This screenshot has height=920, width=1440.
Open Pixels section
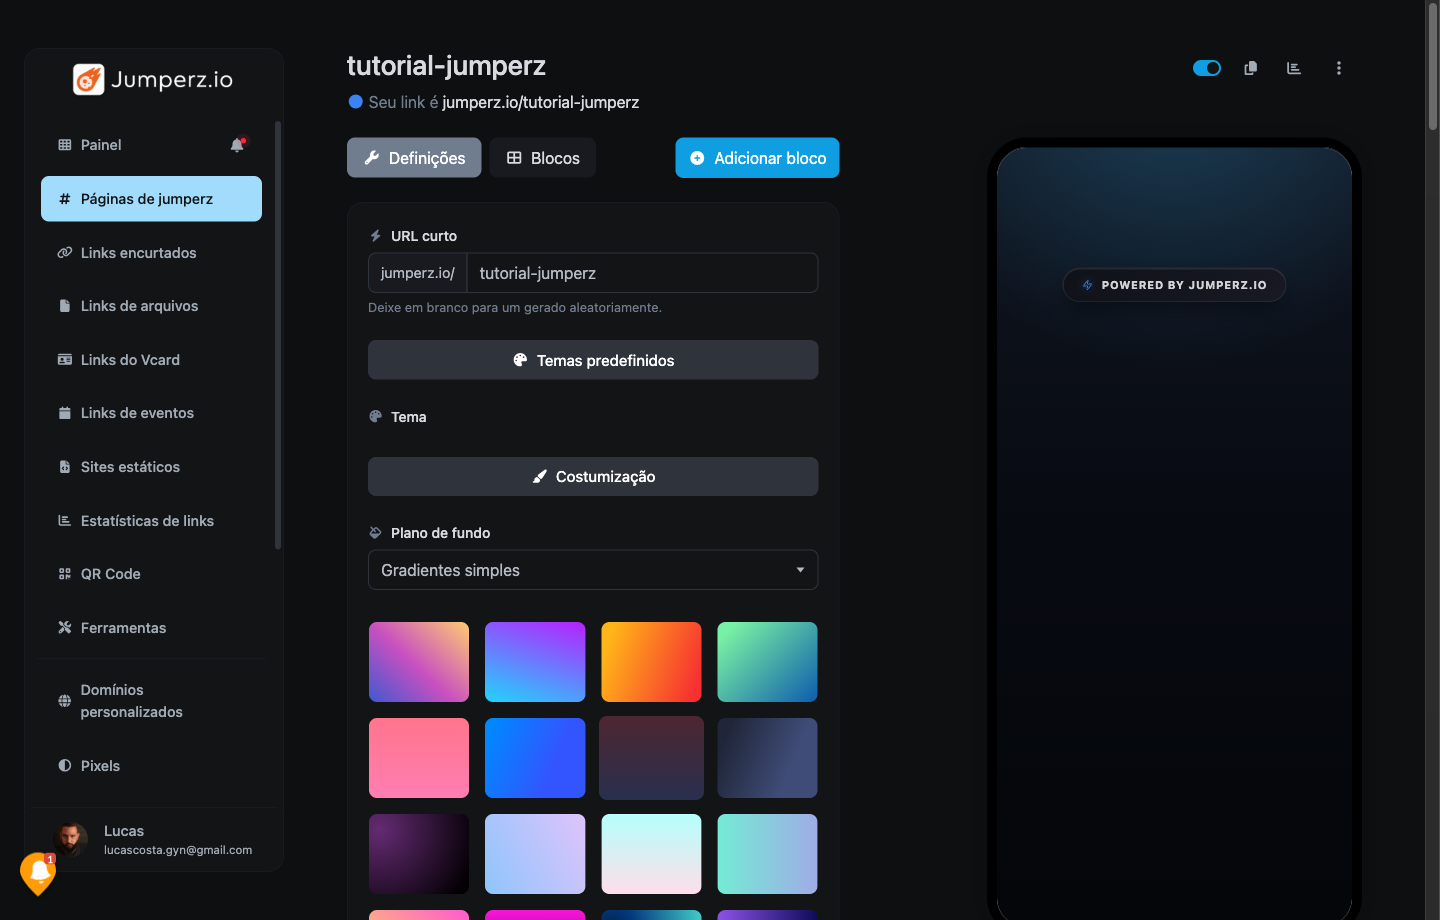click(x=151, y=766)
